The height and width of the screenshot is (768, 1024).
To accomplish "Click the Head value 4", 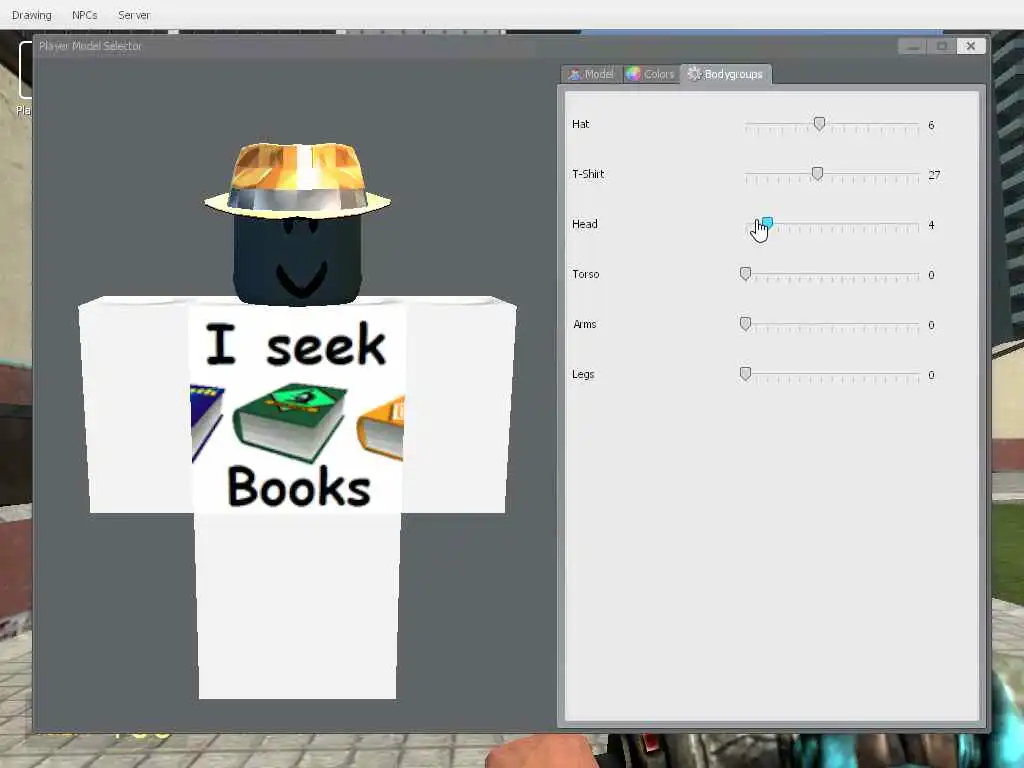I will [931, 225].
